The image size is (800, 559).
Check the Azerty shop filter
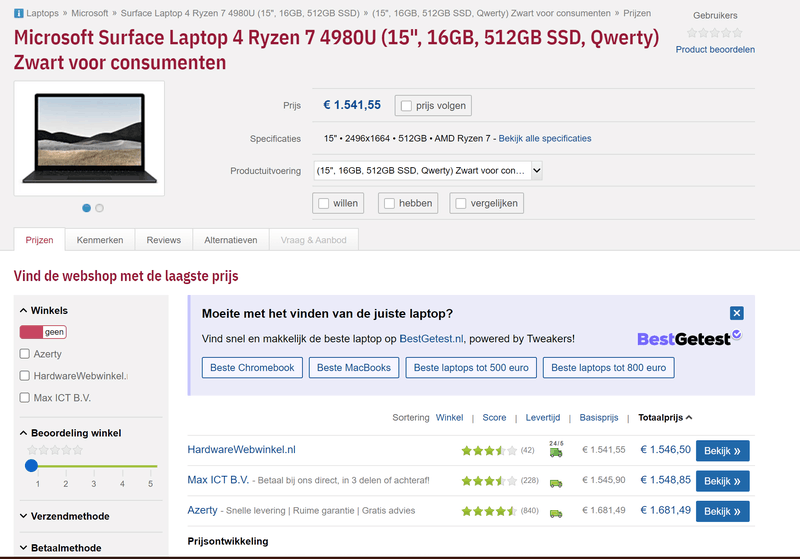click(24, 353)
